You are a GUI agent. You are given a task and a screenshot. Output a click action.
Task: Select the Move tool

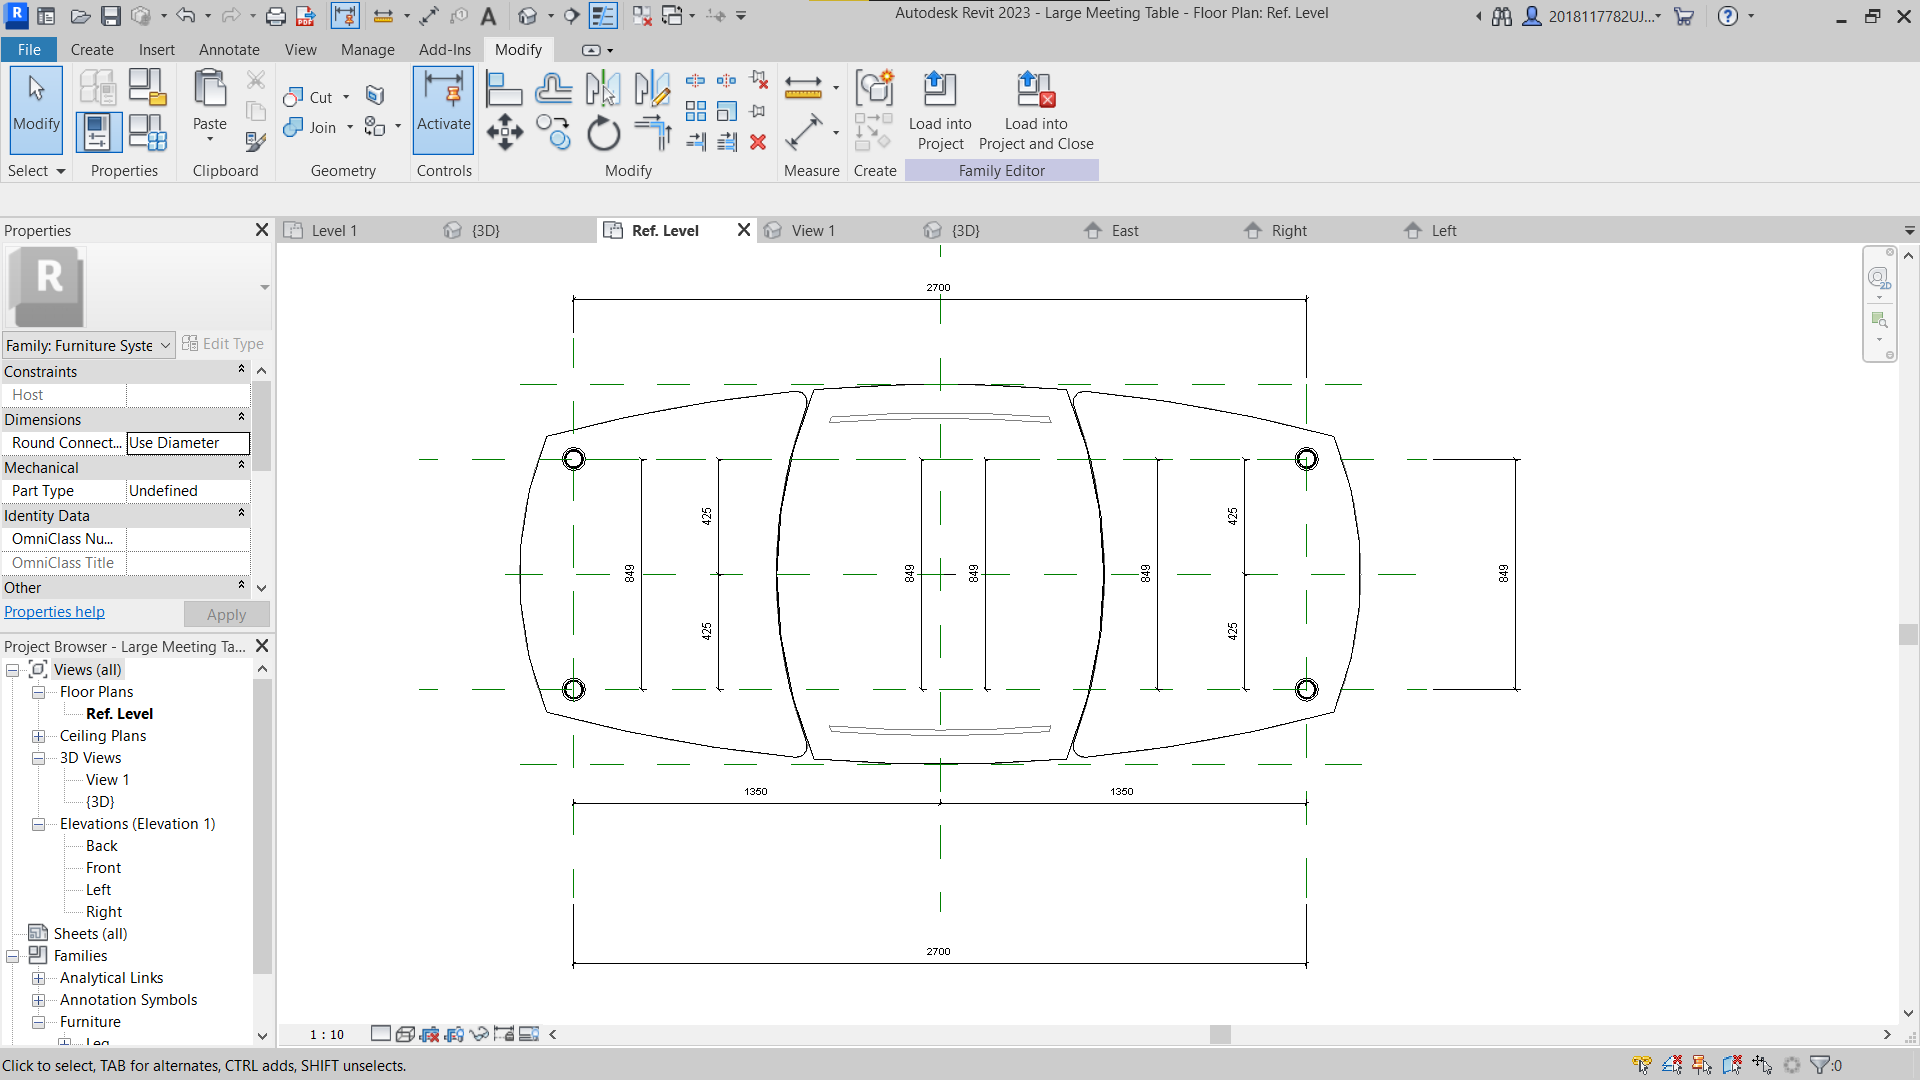505,133
